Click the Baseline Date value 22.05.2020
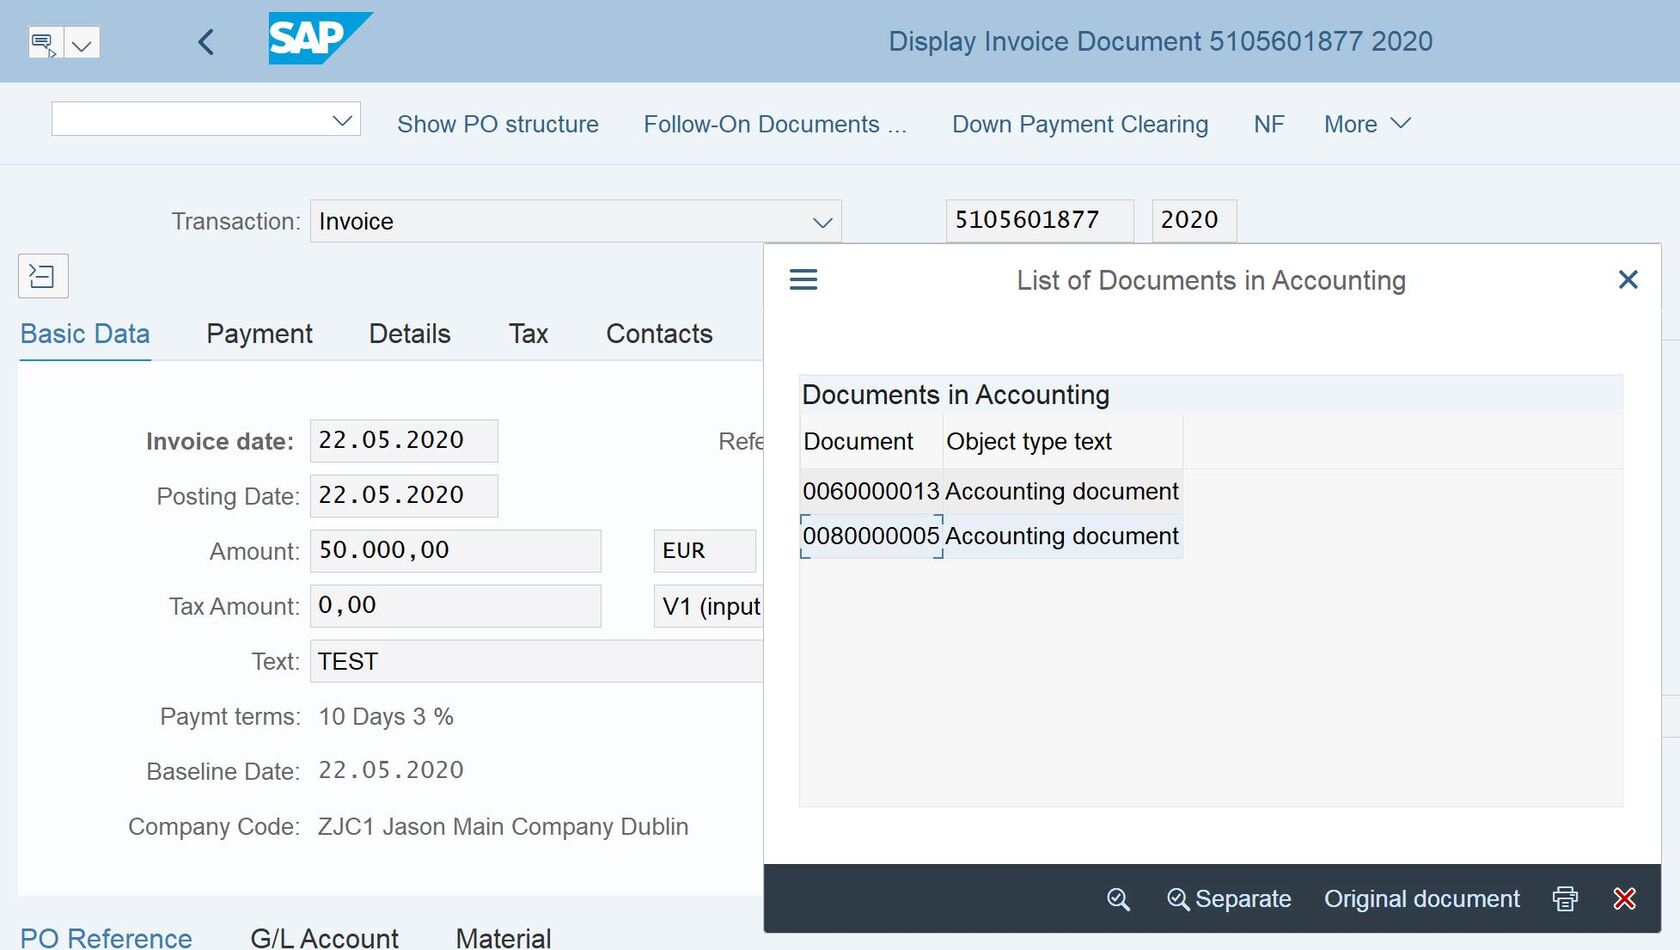The width and height of the screenshot is (1680, 950). (391, 771)
